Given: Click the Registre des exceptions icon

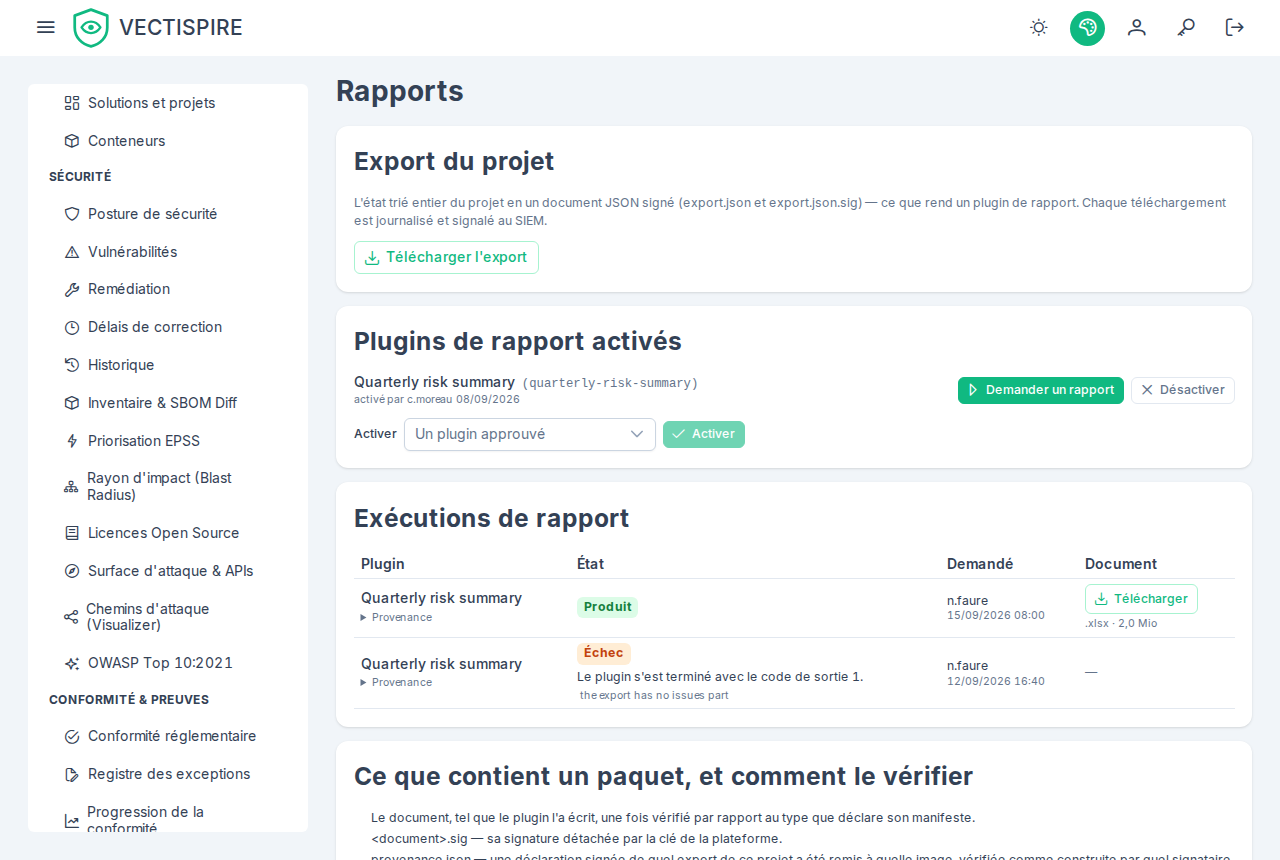Looking at the screenshot, I should click(72, 774).
